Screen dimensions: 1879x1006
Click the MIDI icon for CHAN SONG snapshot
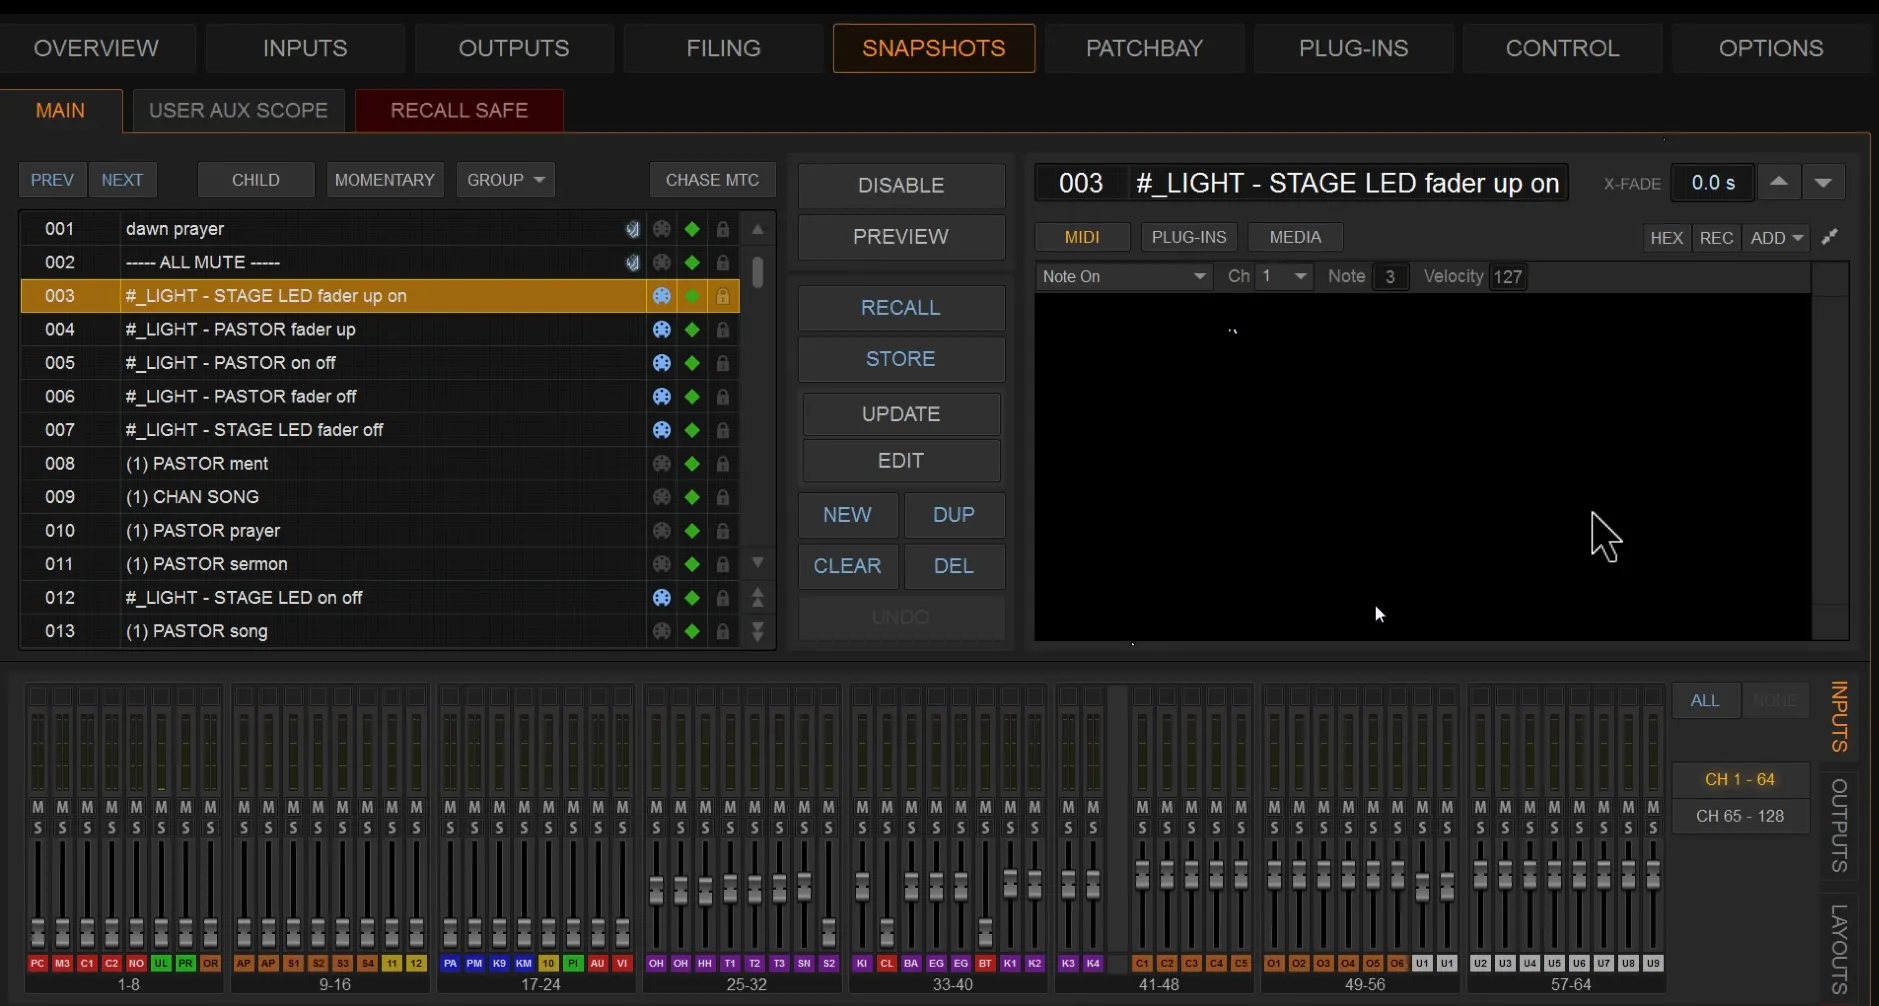[662, 497]
